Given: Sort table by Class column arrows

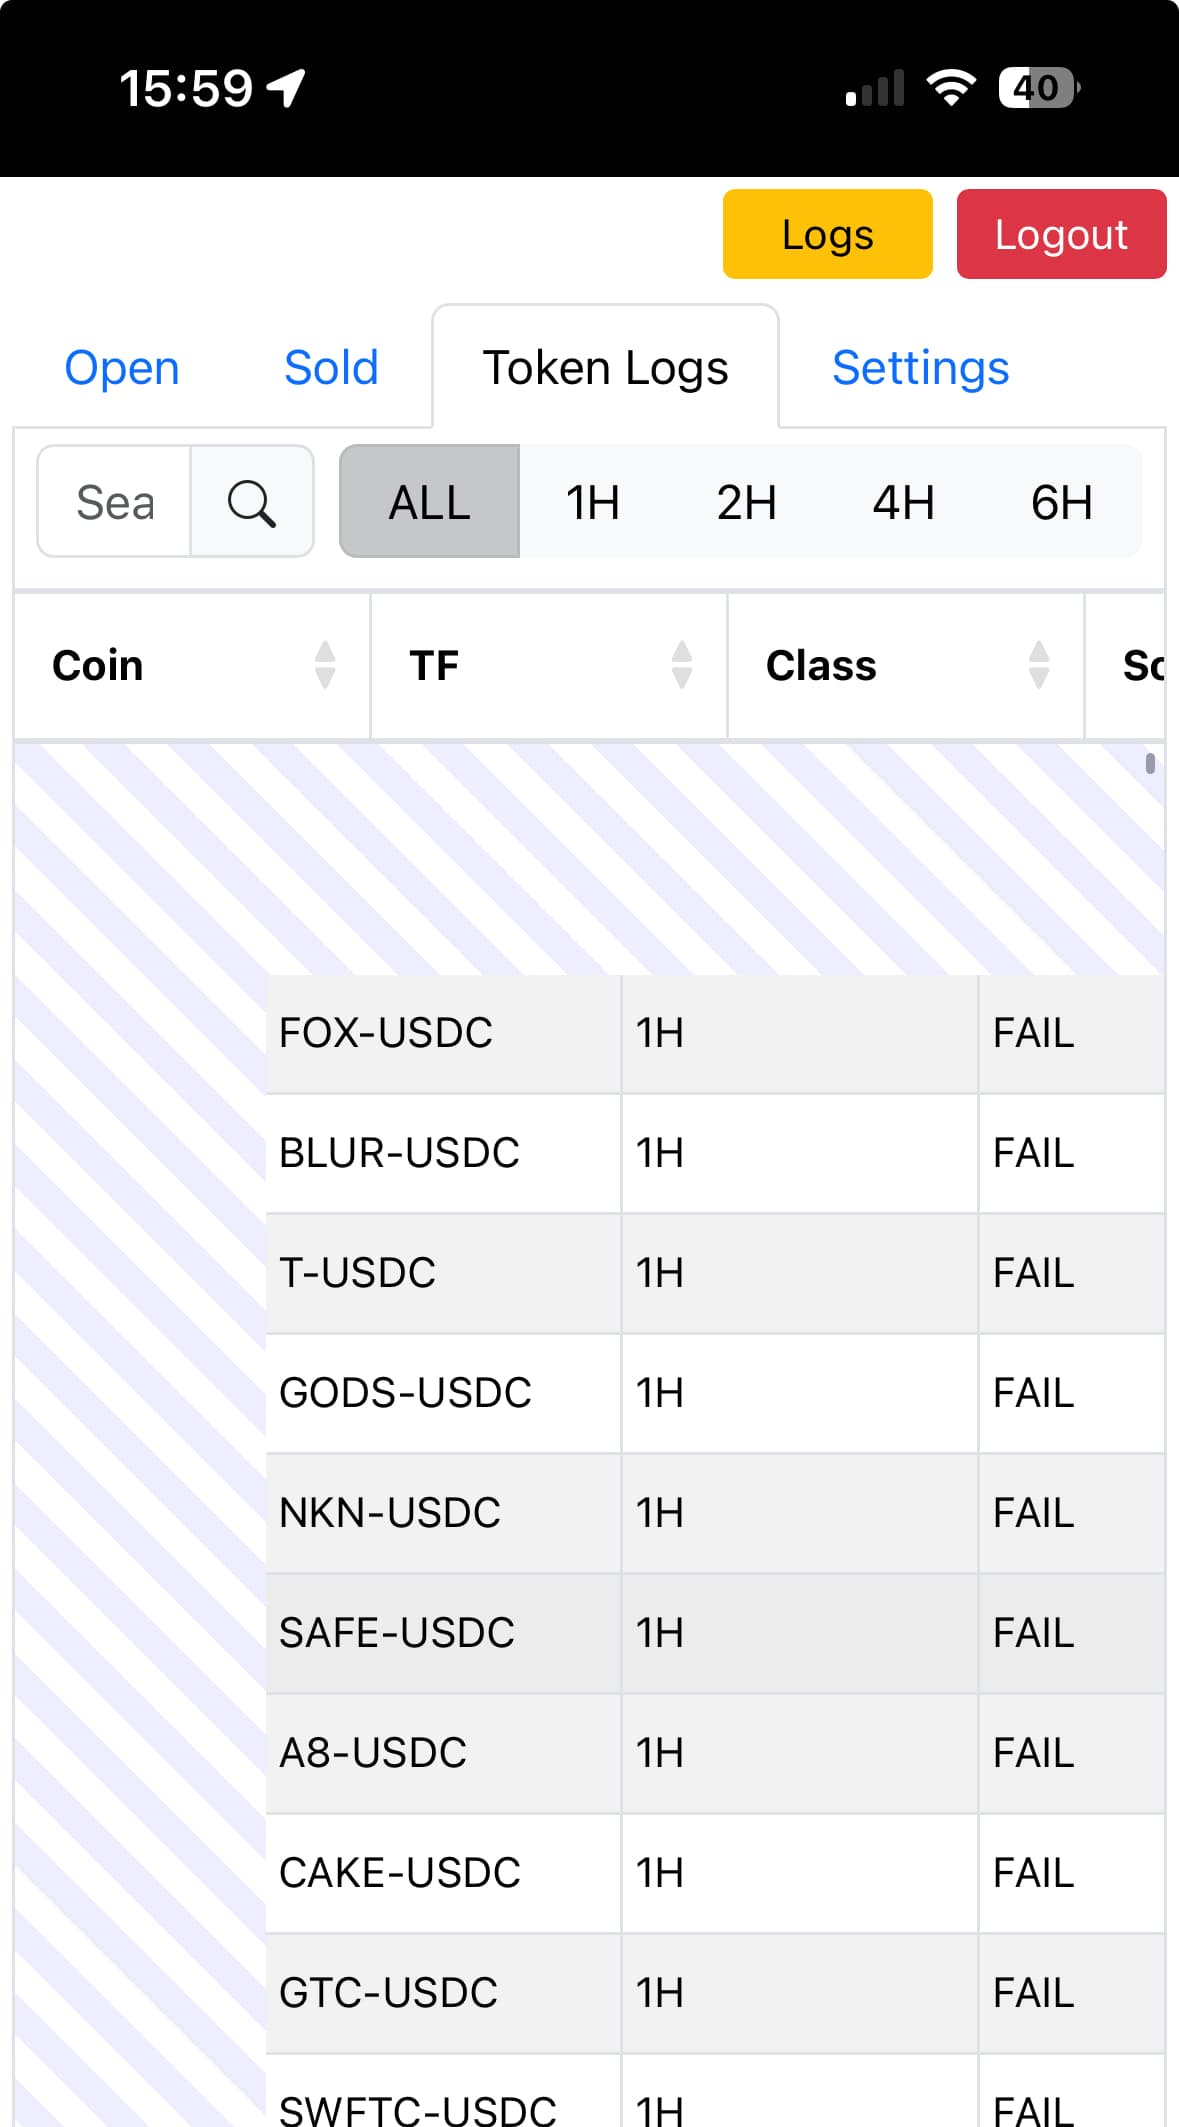Looking at the screenshot, I should tap(1039, 665).
